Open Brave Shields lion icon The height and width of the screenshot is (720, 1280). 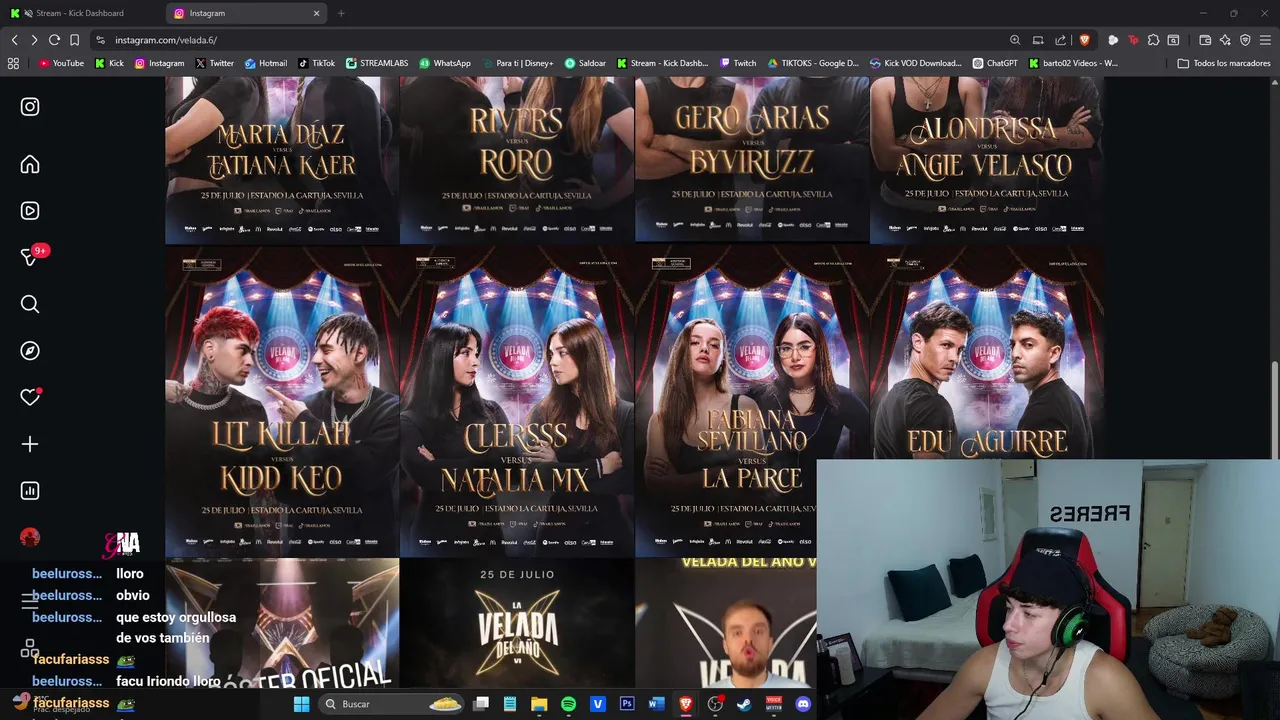coord(1085,40)
